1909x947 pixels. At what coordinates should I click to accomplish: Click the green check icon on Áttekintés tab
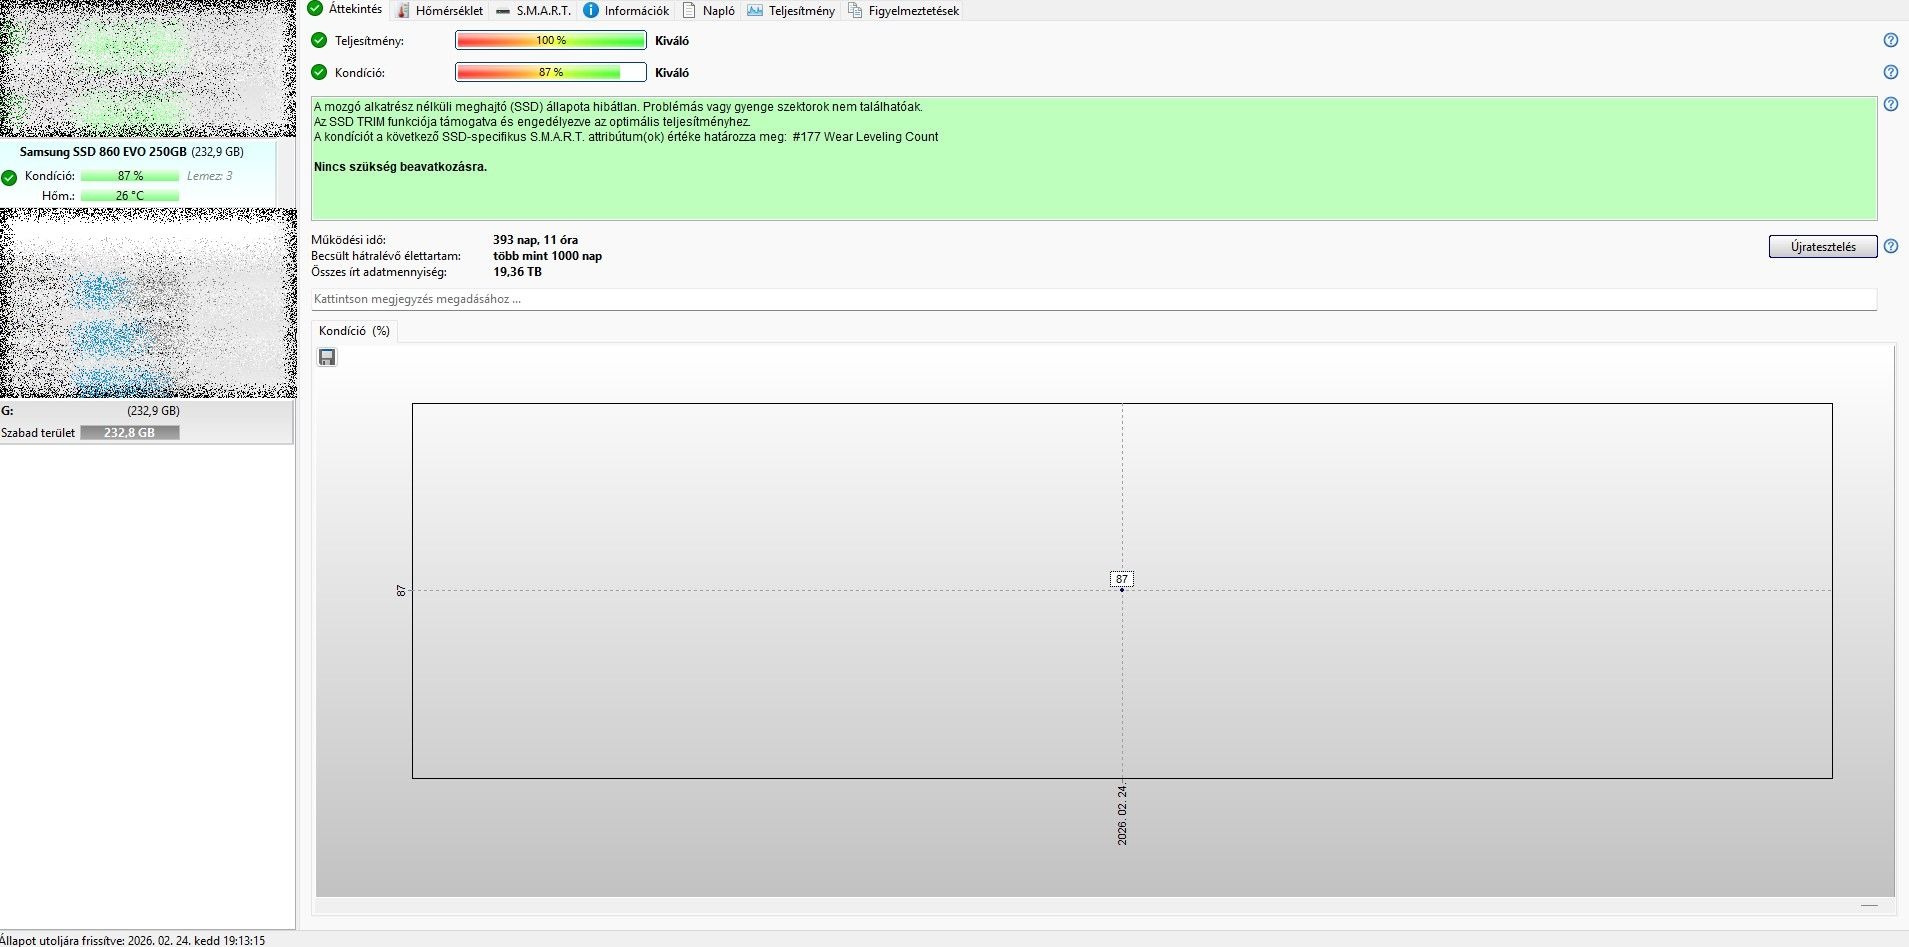[315, 9]
